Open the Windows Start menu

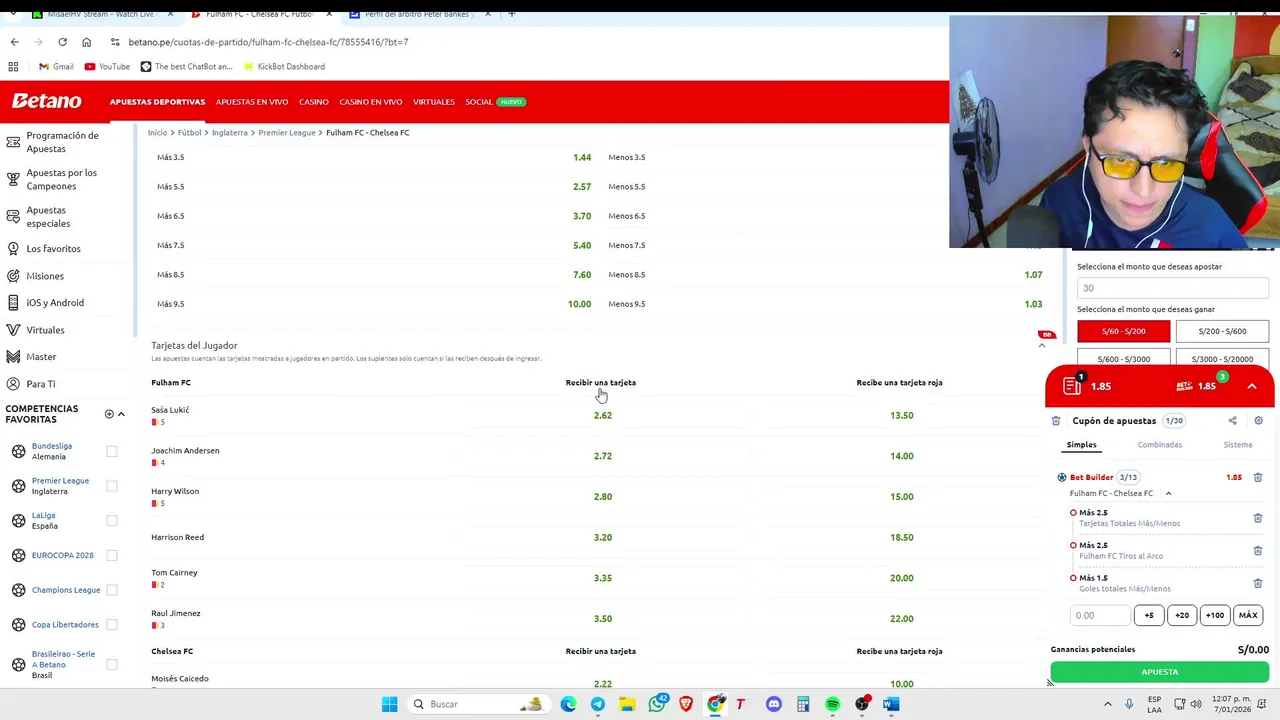coord(390,704)
